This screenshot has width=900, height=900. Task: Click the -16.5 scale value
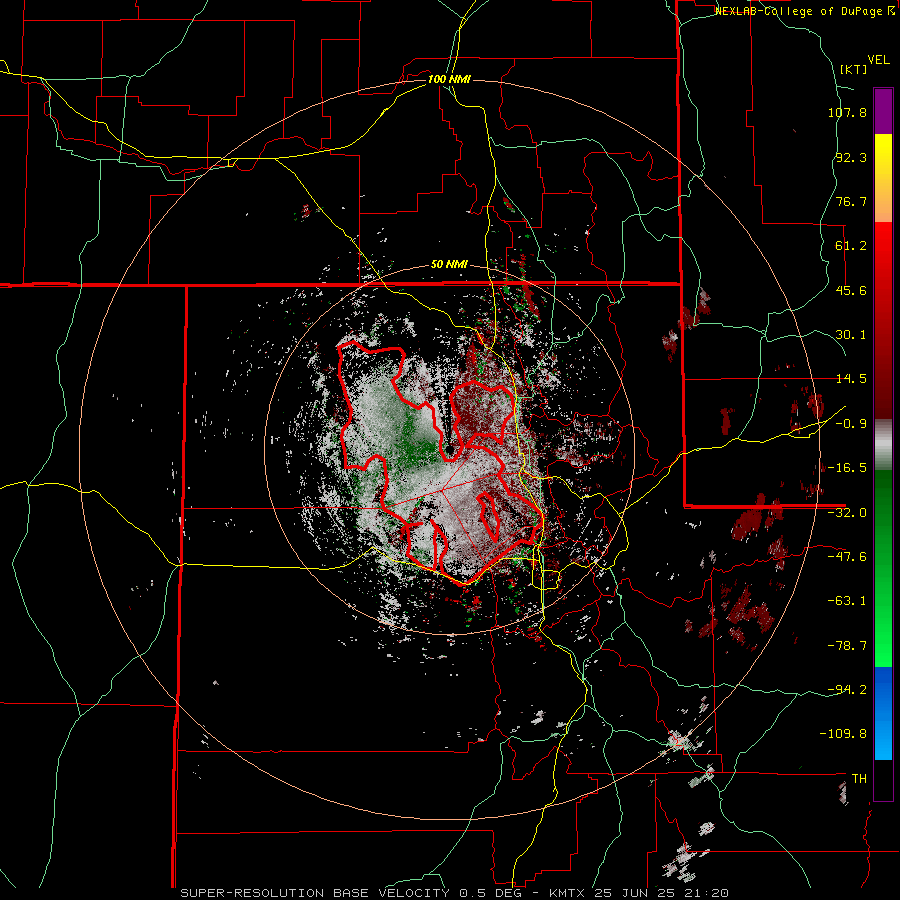click(847, 468)
